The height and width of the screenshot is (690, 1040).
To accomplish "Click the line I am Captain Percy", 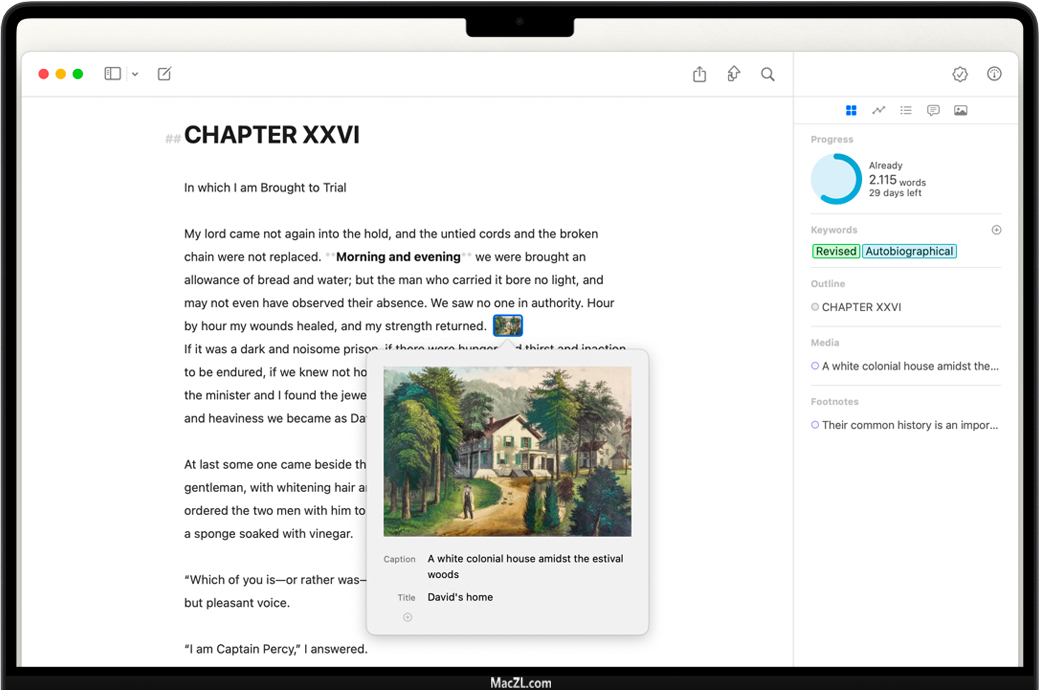I will tap(276, 650).
